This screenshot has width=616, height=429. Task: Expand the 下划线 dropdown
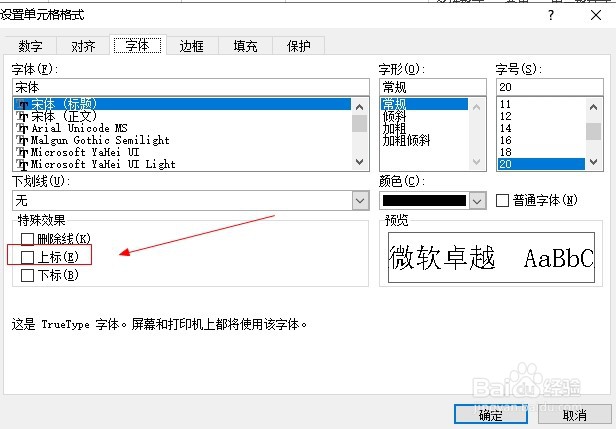point(360,201)
